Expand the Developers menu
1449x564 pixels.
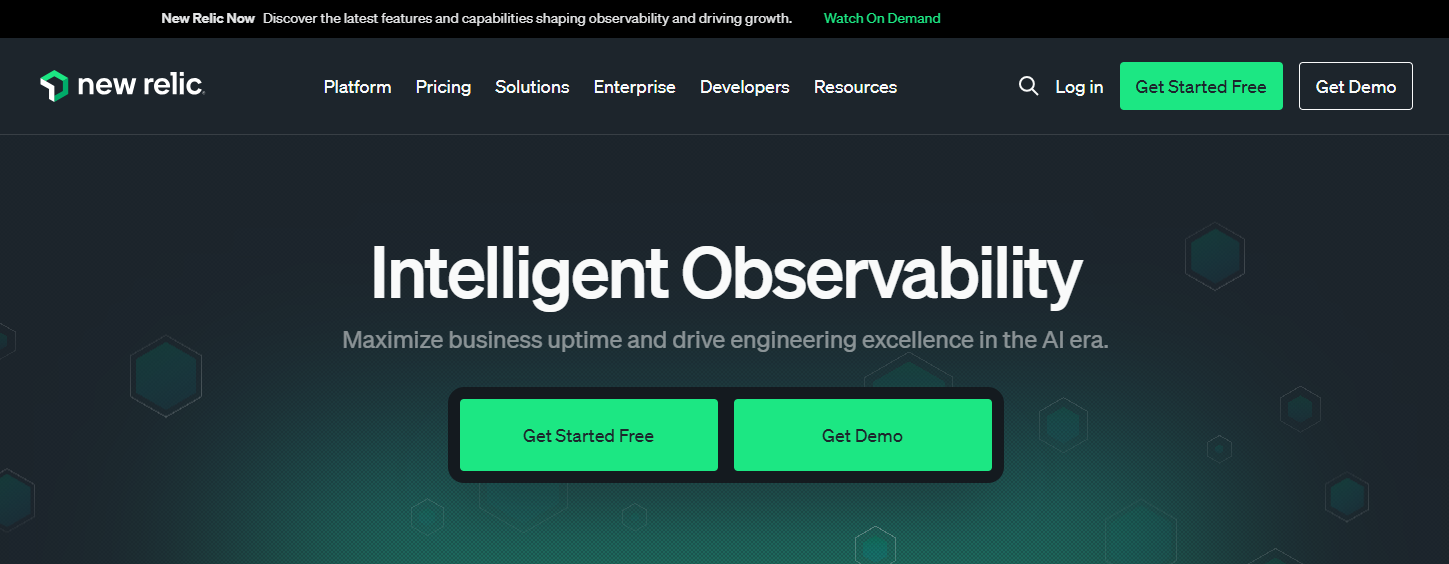click(744, 87)
